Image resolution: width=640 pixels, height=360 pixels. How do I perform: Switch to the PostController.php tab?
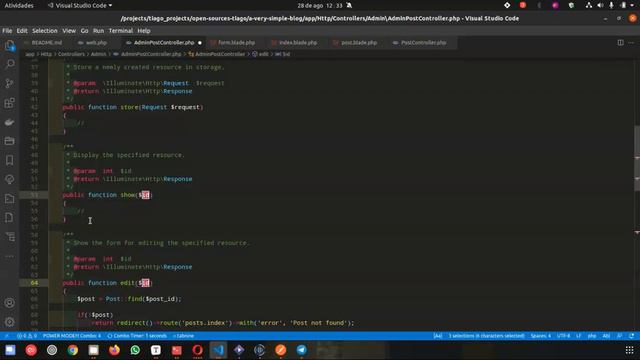tap(423, 42)
